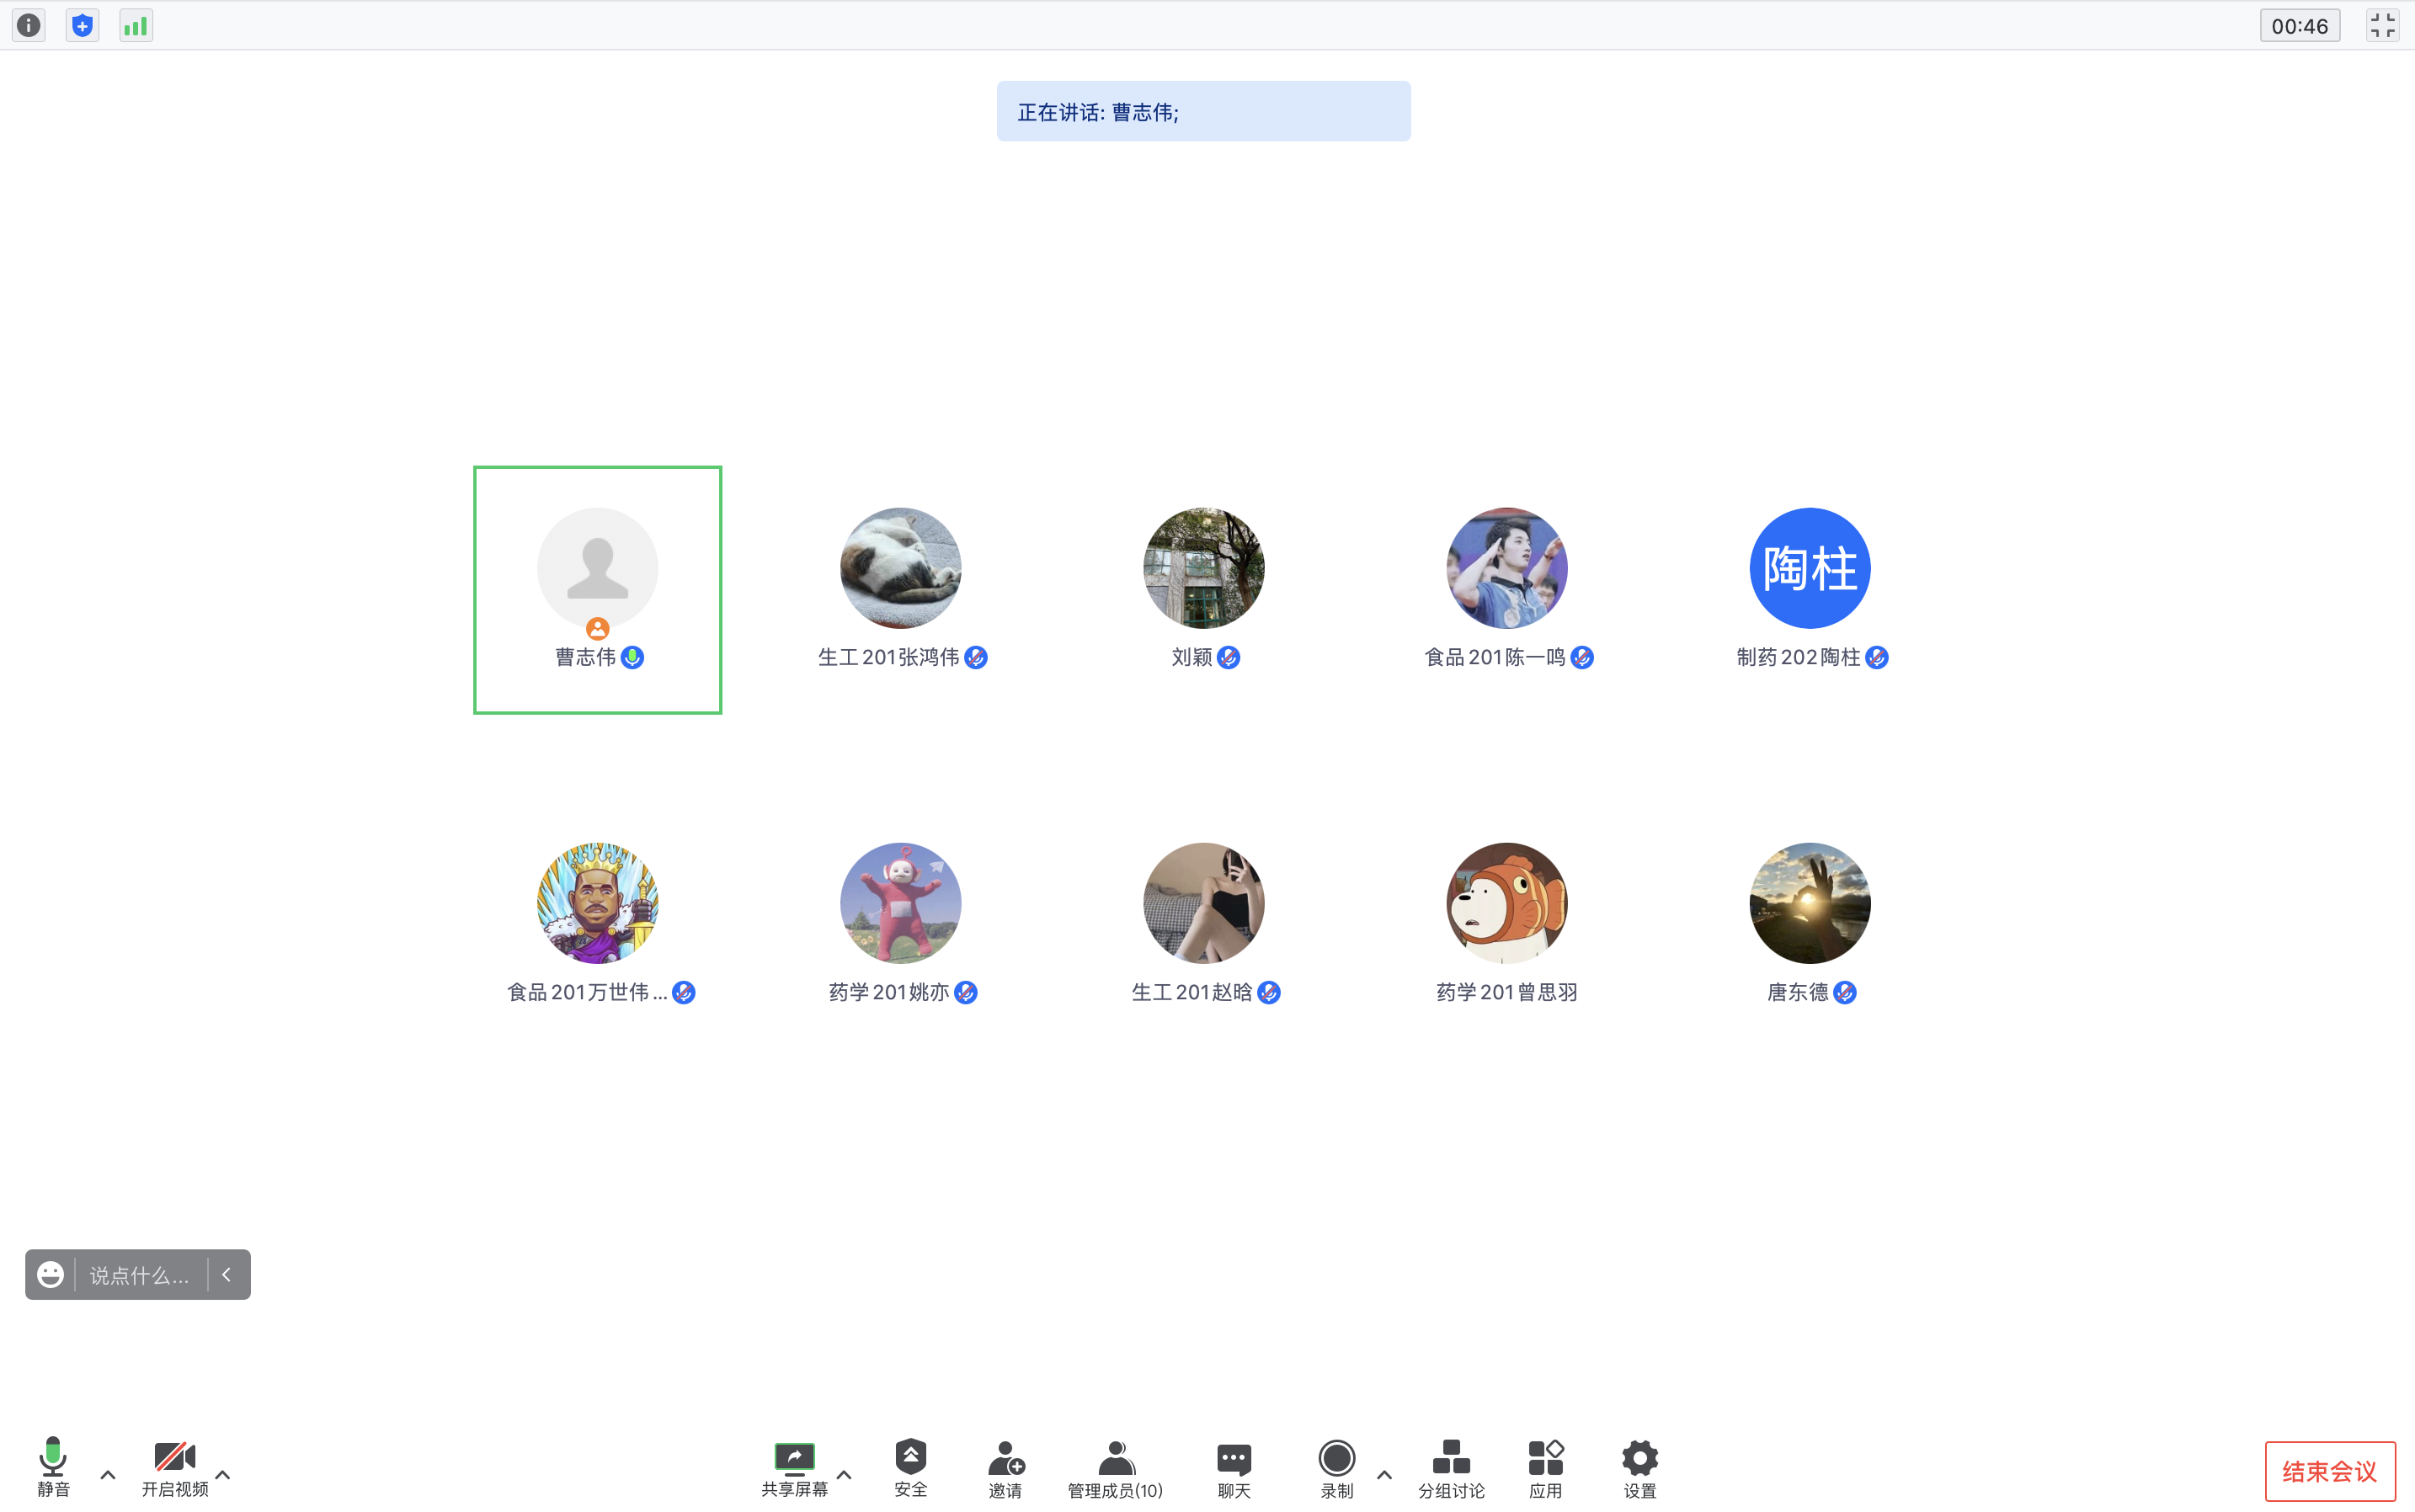The width and height of the screenshot is (2415, 1512).
Task: Click the 正在讲话: 曹志伟 speaker banner
Action: (x=1204, y=111)
